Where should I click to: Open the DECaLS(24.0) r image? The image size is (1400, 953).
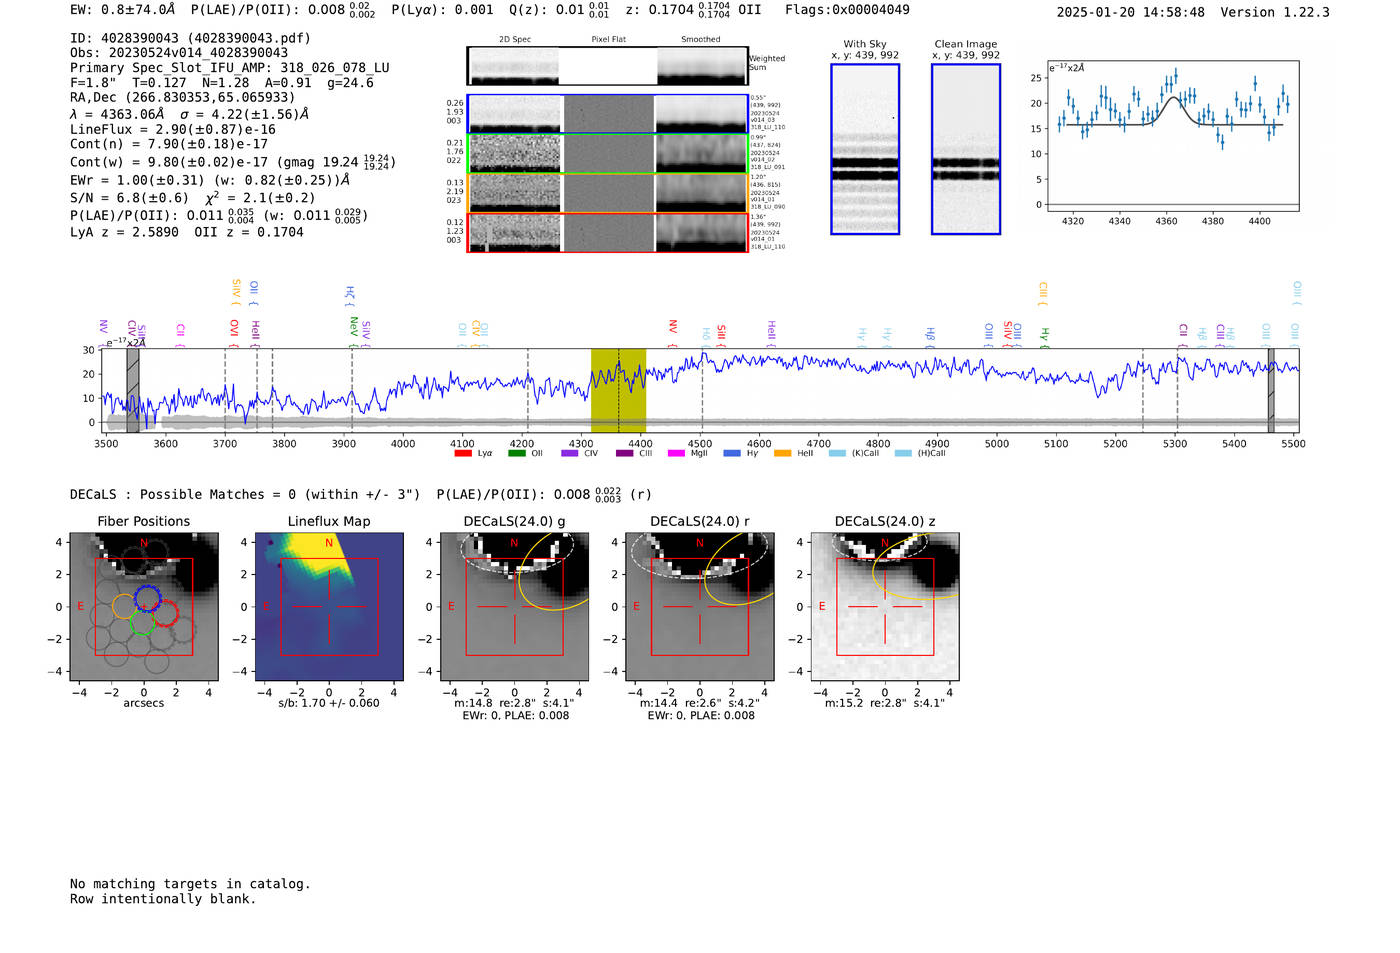pyautogui.click(x=700, y=607)
